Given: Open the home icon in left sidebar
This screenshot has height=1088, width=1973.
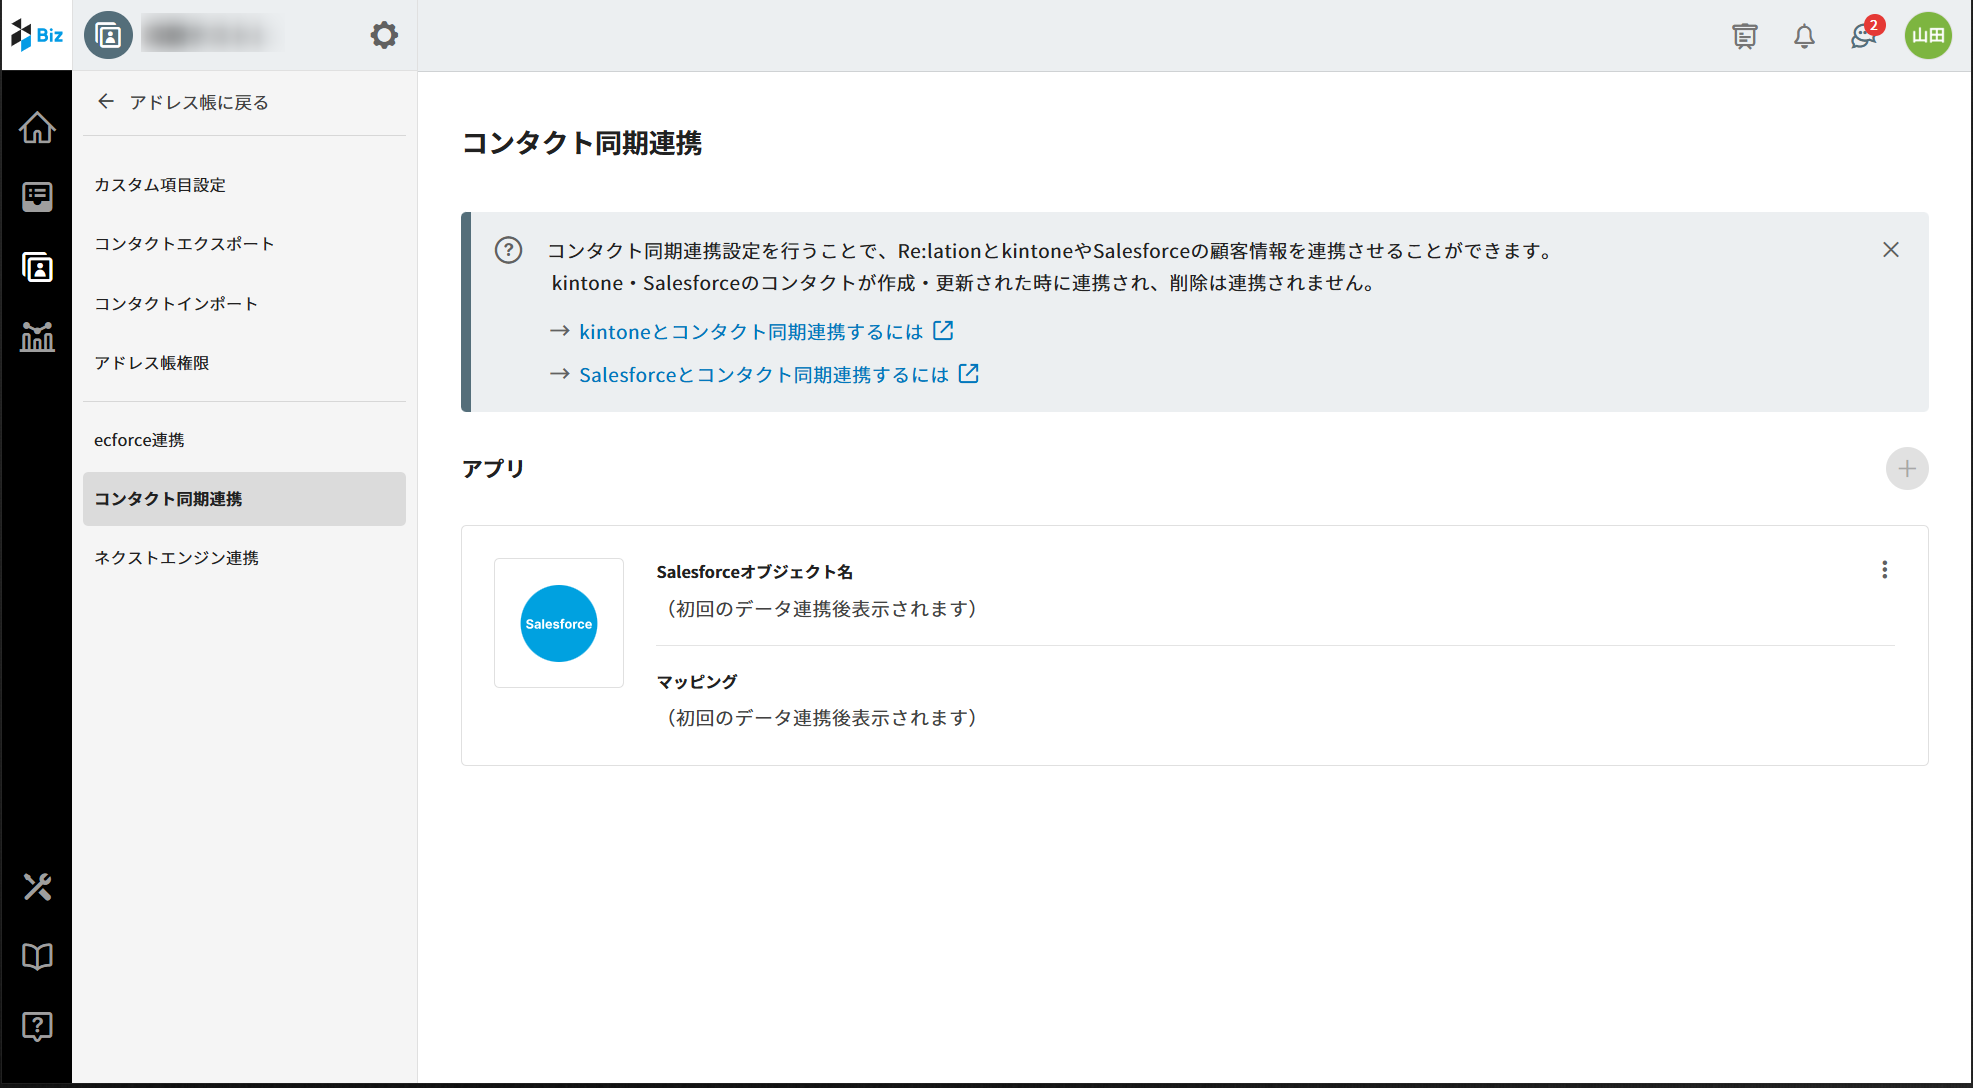Looking at the screenshot, I should [x=37, y=128].
